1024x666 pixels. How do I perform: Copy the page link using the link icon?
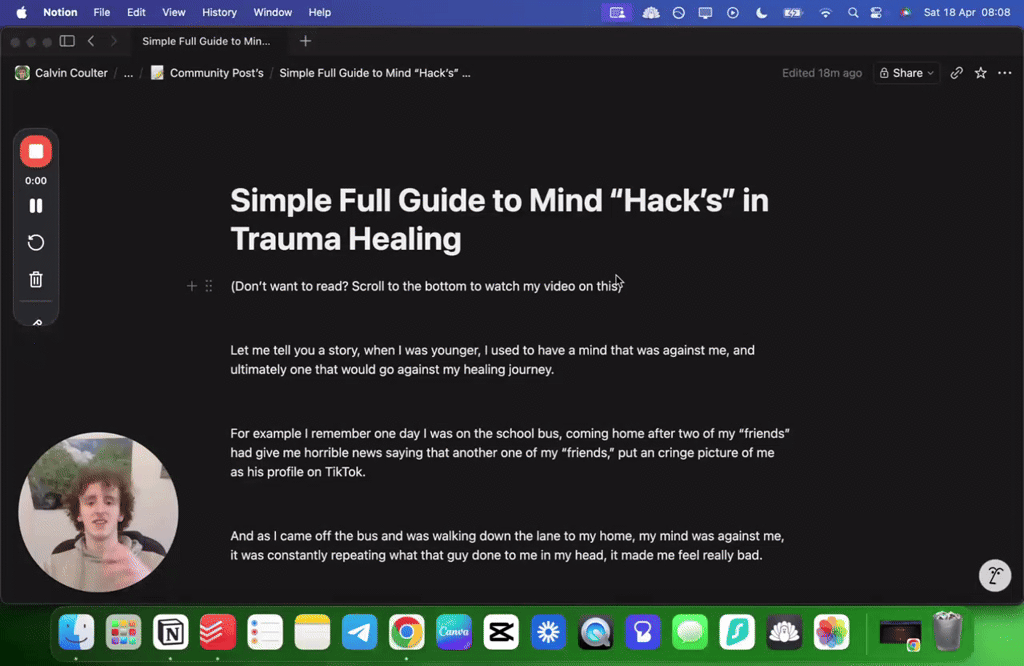tap(956, 72)
